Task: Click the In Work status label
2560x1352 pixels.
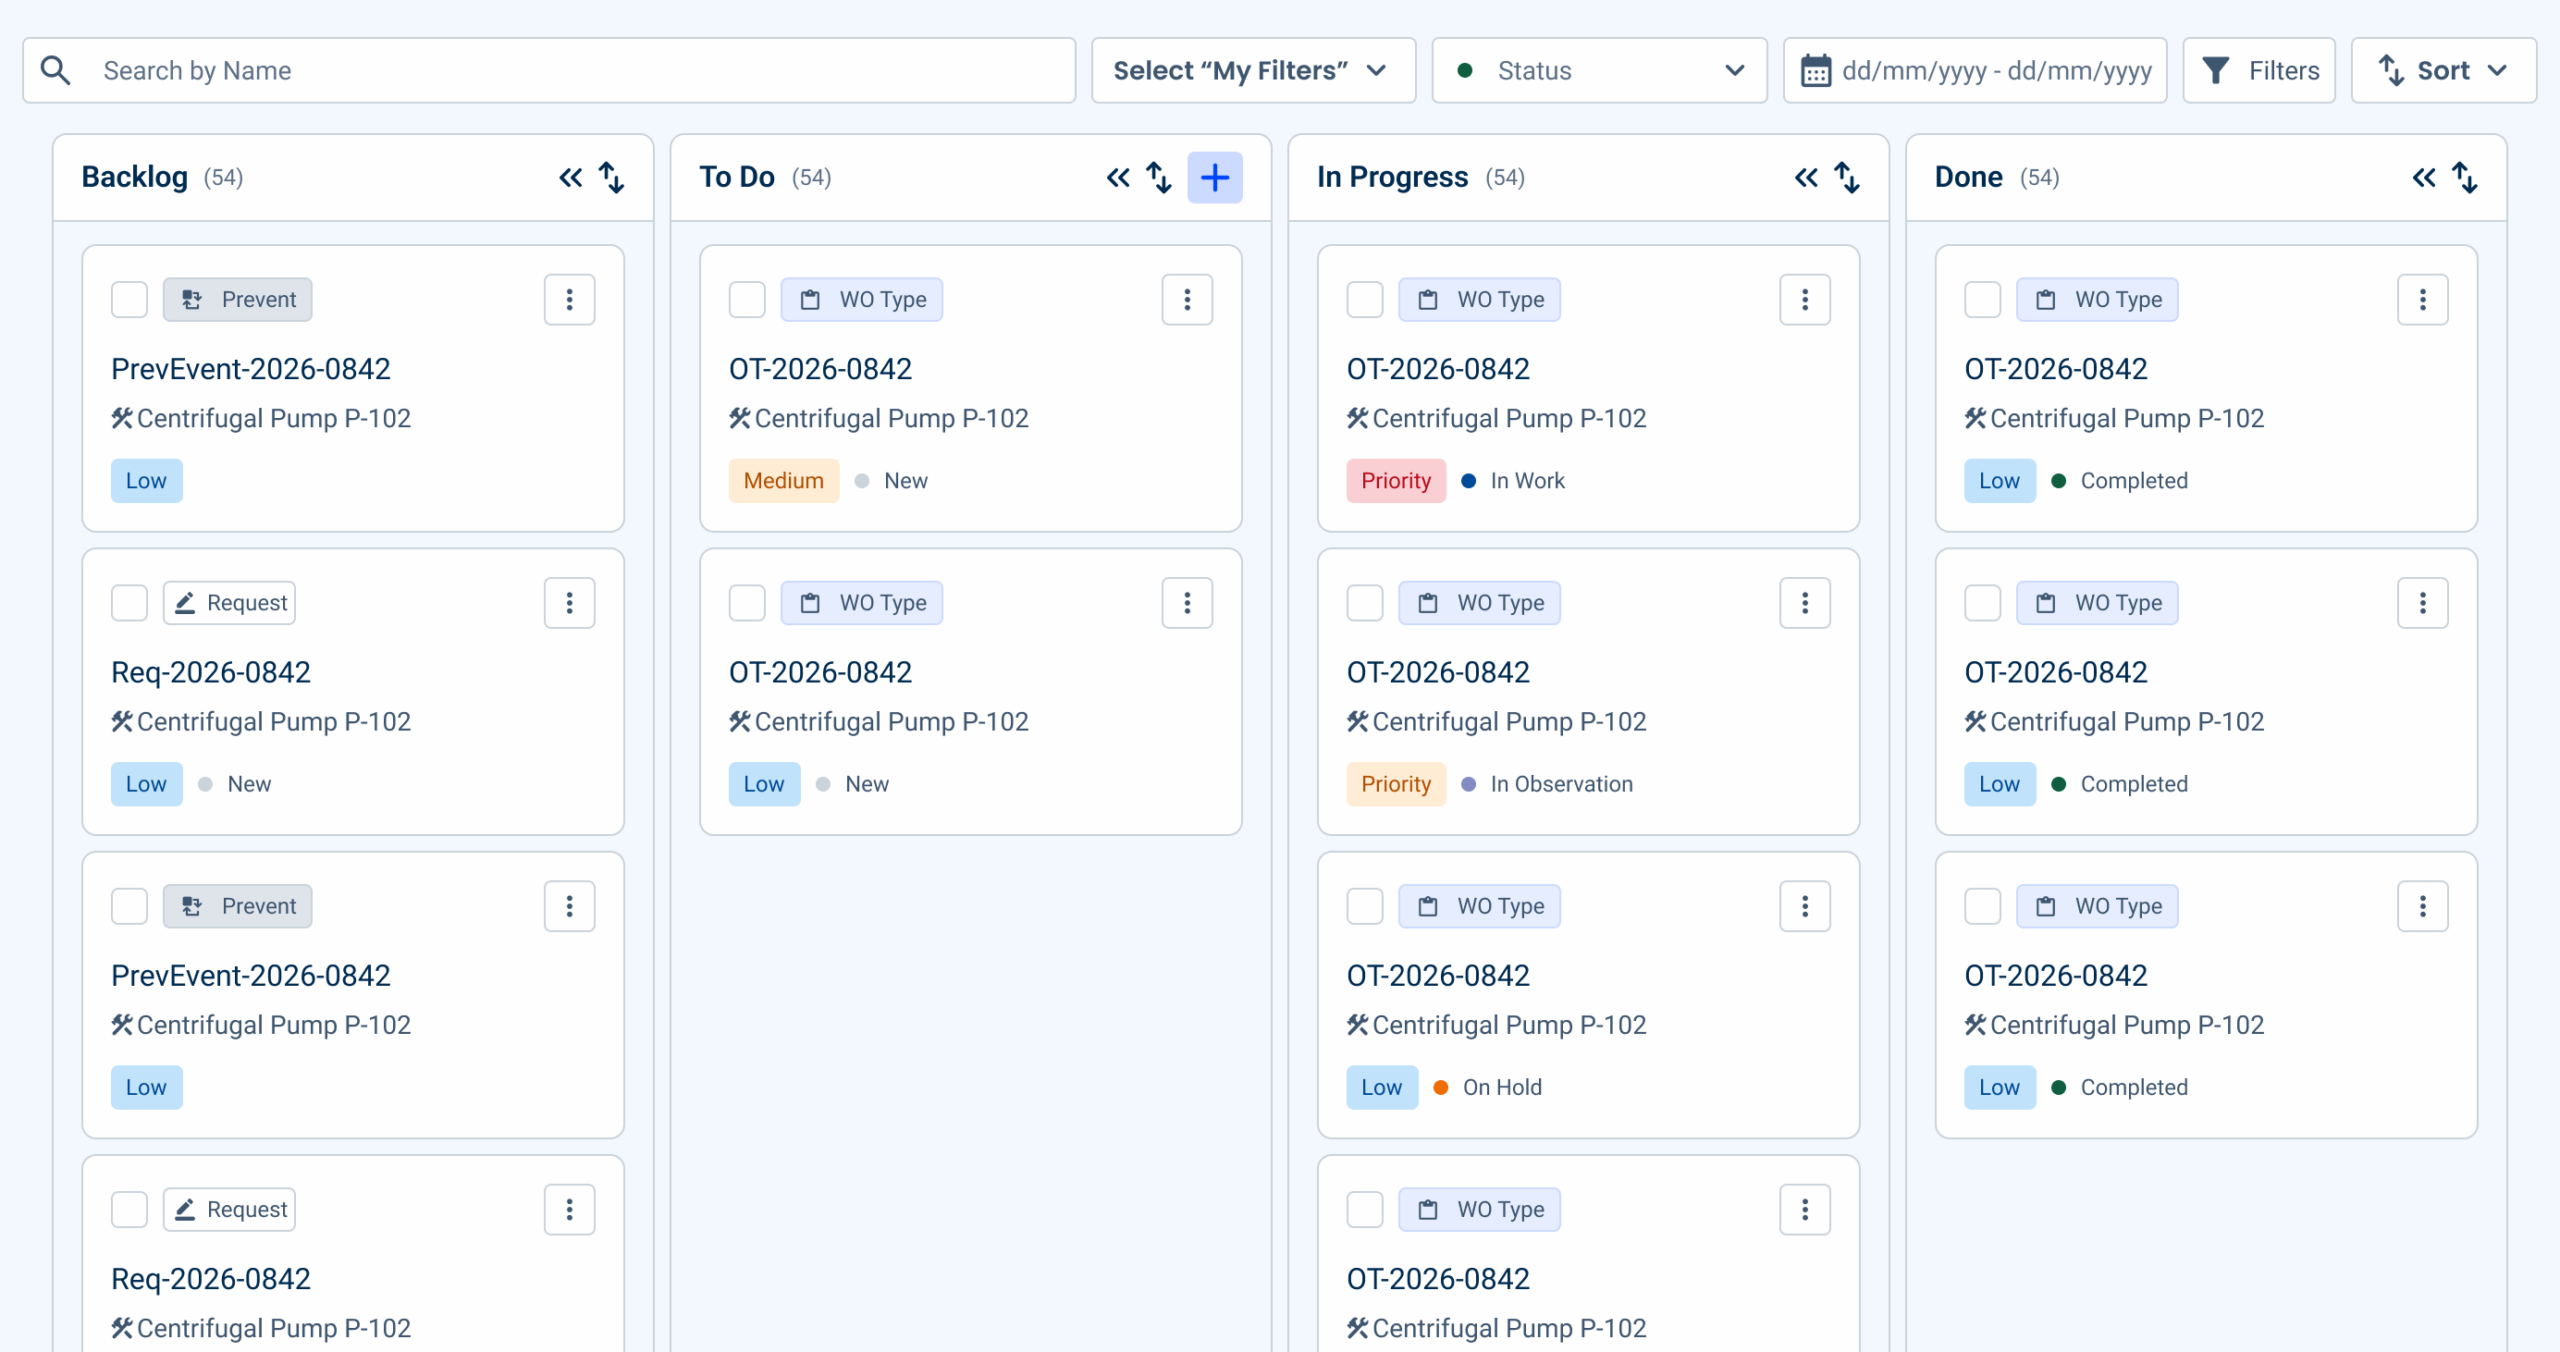Action: pyautogui.click(x=1528, y=481)
